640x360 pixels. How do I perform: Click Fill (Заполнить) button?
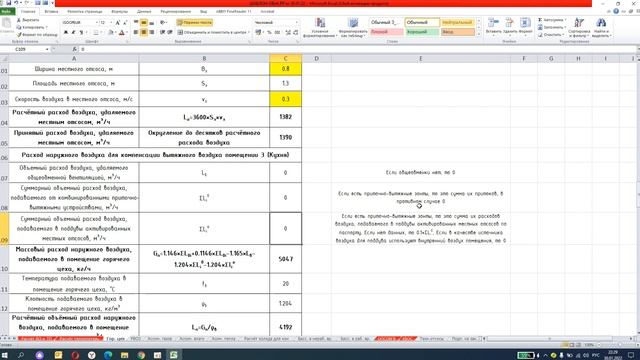[x=552, y=27]
